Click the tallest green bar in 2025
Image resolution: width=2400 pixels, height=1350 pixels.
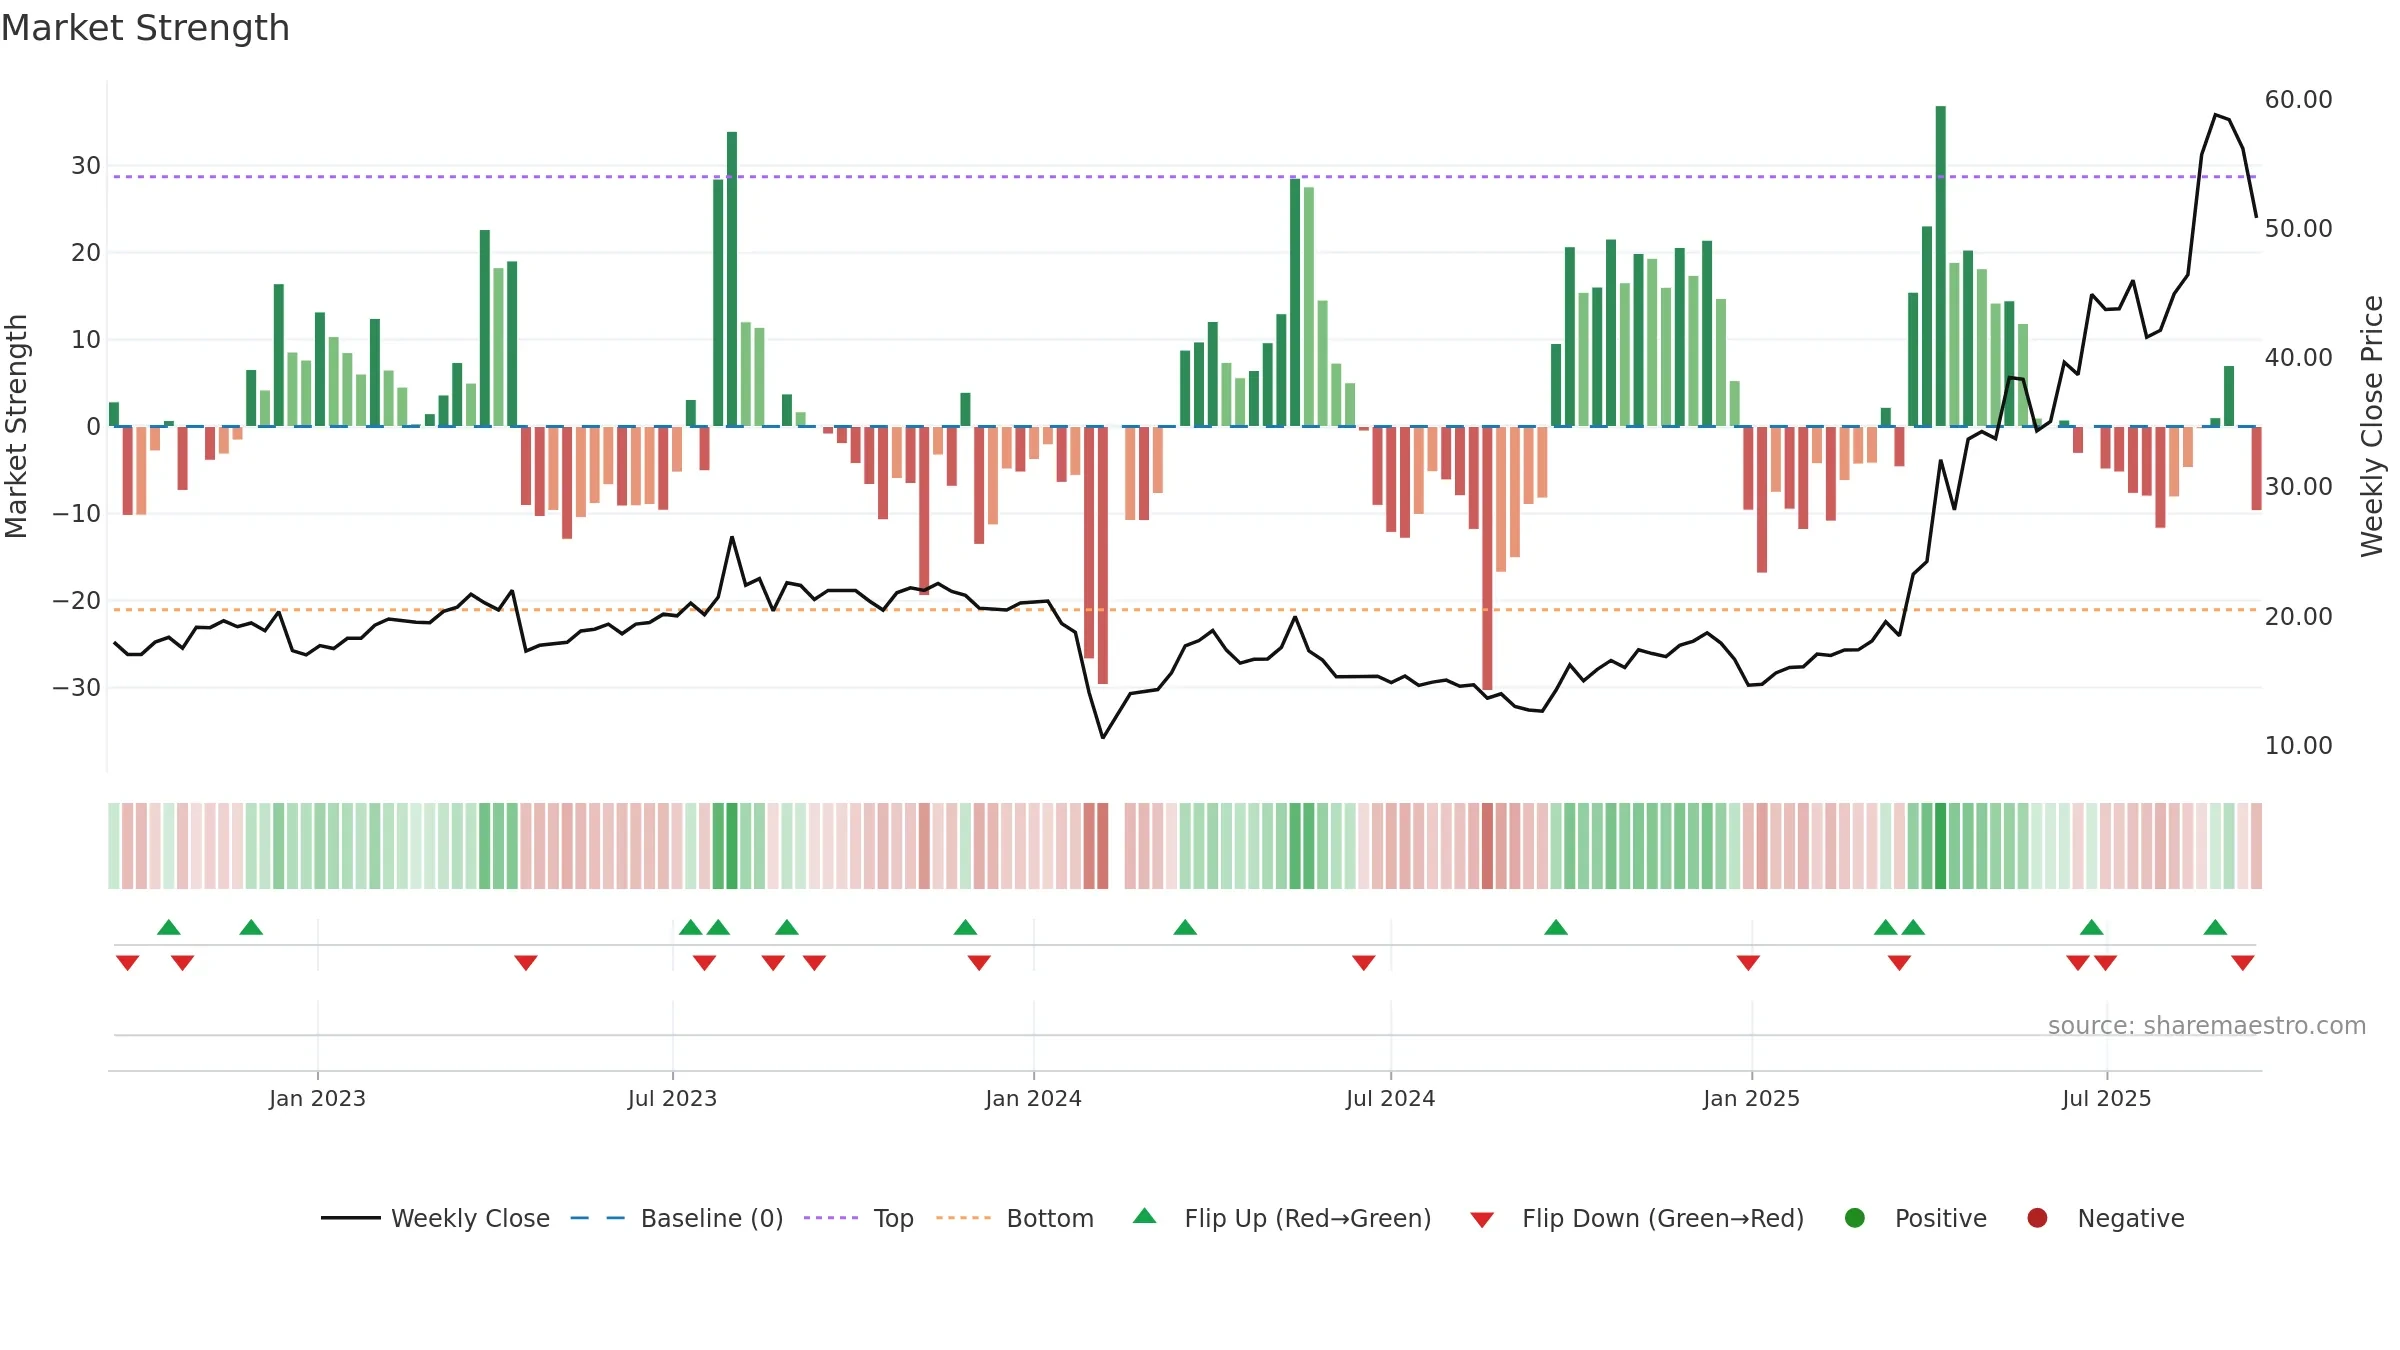tap(1940, 266)
